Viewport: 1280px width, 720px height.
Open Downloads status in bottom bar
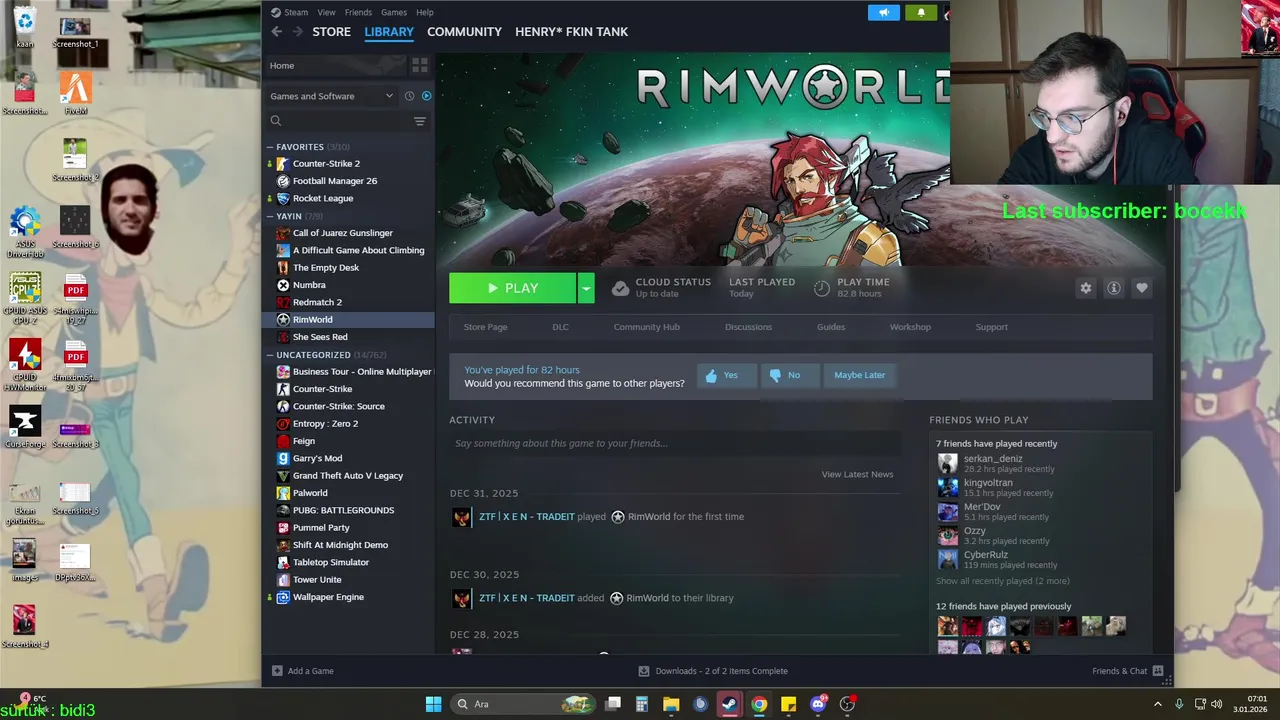click(713, 671)
